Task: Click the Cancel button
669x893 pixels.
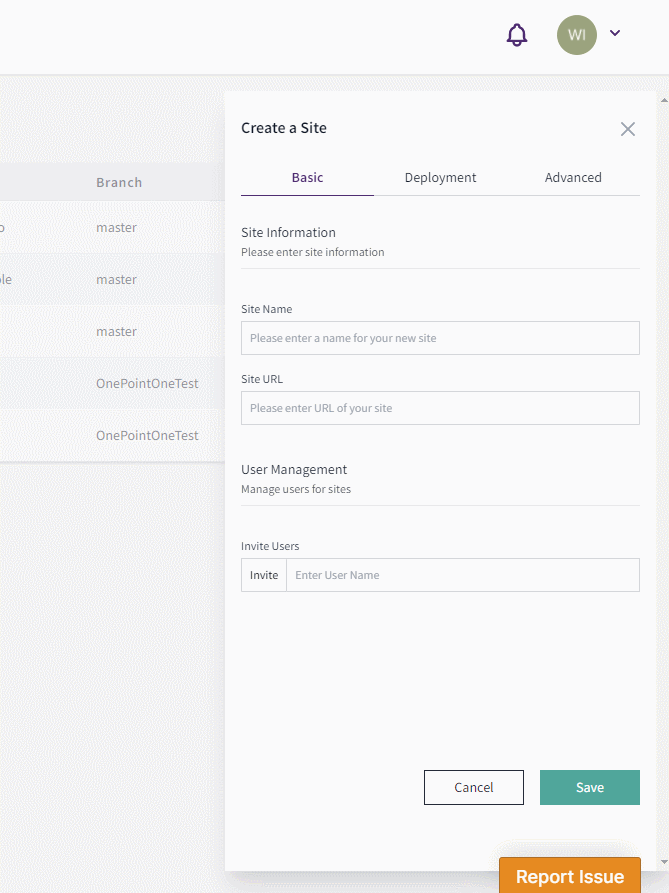Action: tap(474, 788)
